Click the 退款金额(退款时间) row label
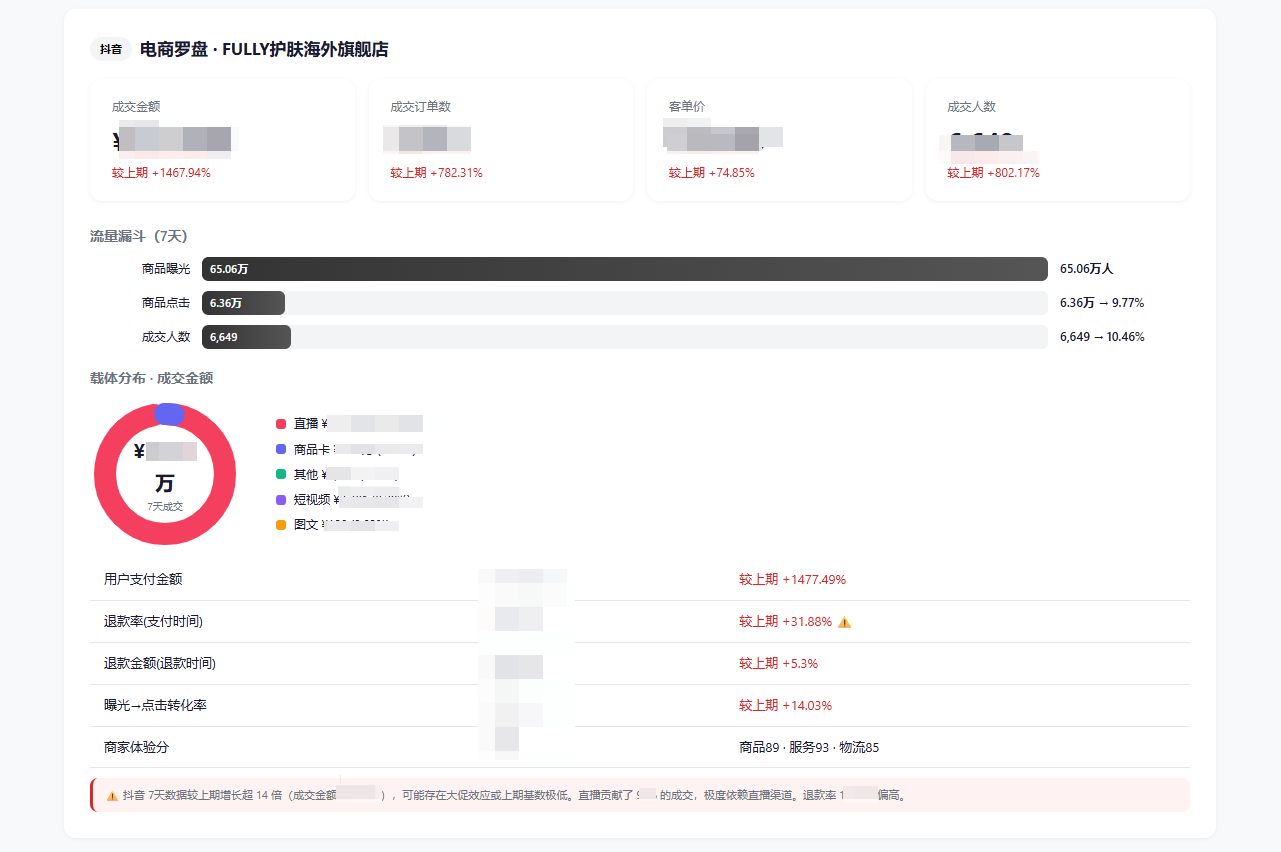This screenshot has width=1281, height=852. tap(160, 664)
